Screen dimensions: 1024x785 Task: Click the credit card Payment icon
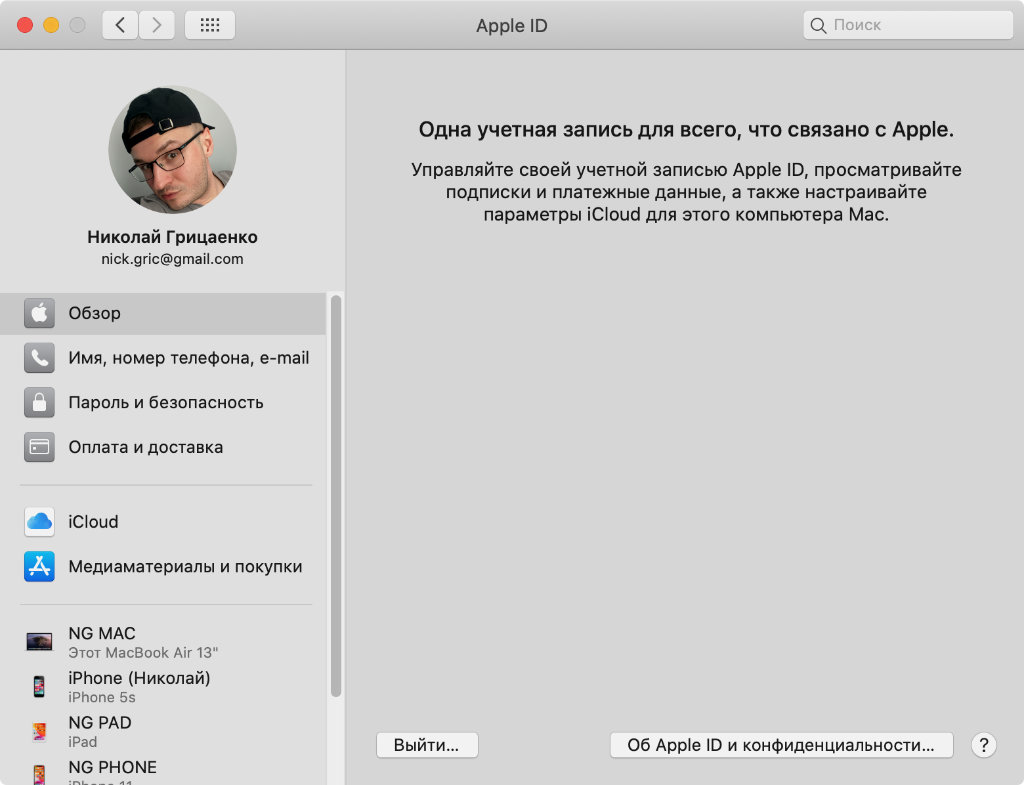click(x=39, y=447)
